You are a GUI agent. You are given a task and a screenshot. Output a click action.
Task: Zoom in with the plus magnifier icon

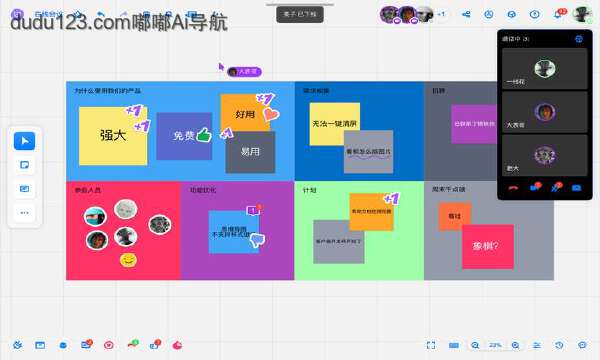pyautogui.click(x=515, y=345)
